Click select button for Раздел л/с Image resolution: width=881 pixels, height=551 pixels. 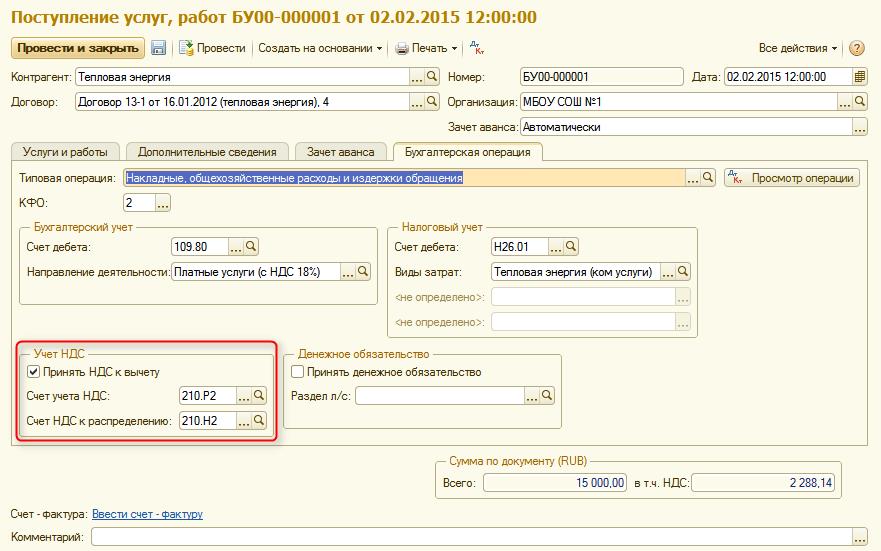click(532, 395)
